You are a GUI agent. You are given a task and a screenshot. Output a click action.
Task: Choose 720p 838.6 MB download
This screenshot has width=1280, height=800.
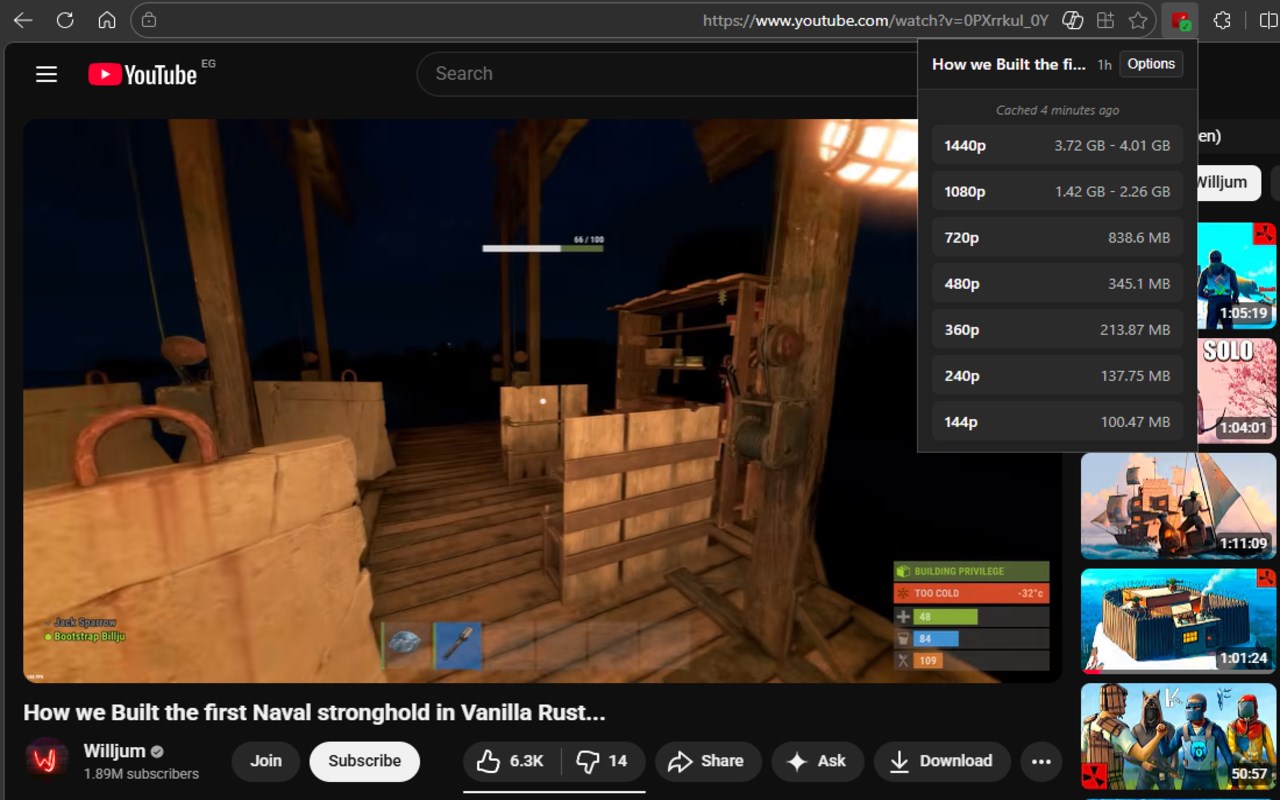click(x=1057, y=237)
